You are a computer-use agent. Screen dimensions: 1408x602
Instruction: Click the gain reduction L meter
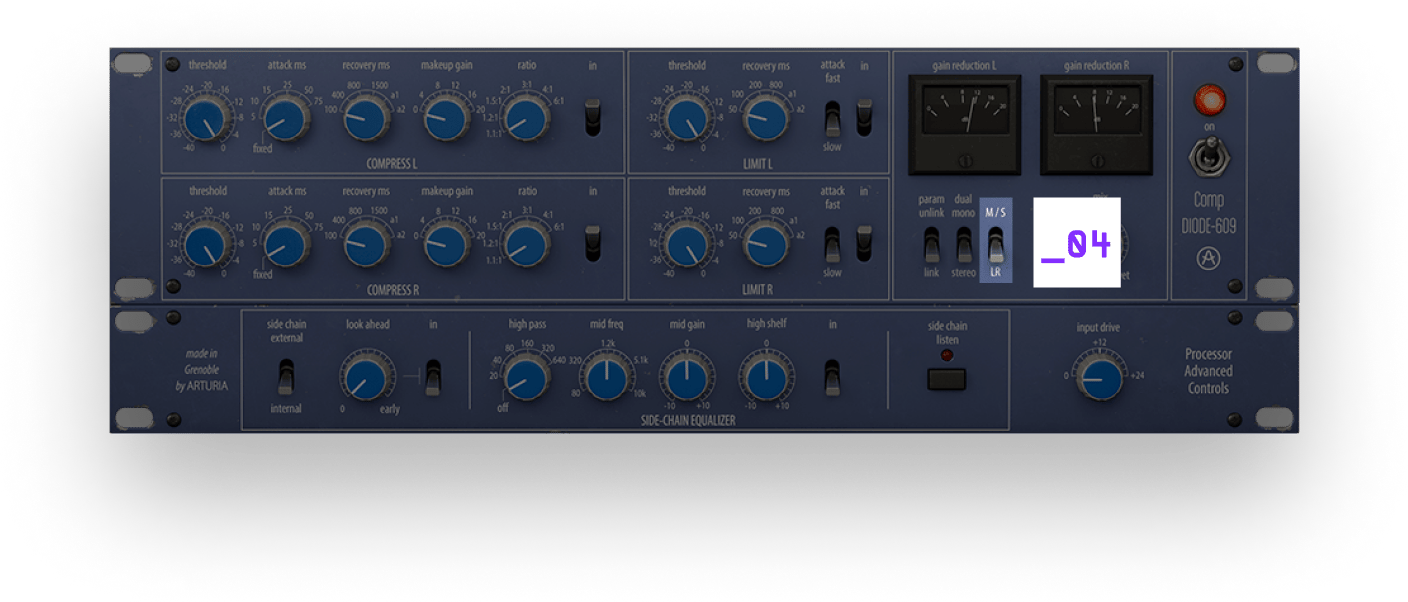pos(965,125)
